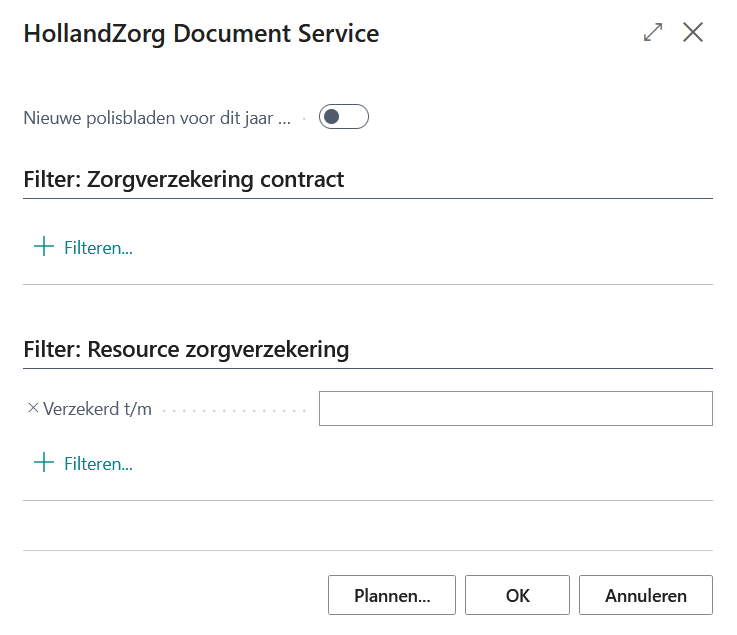Collapse the Filter: Resource zorgverzekering section
The height and width of the screenshot is (635, 737).
tap(186, 350)
